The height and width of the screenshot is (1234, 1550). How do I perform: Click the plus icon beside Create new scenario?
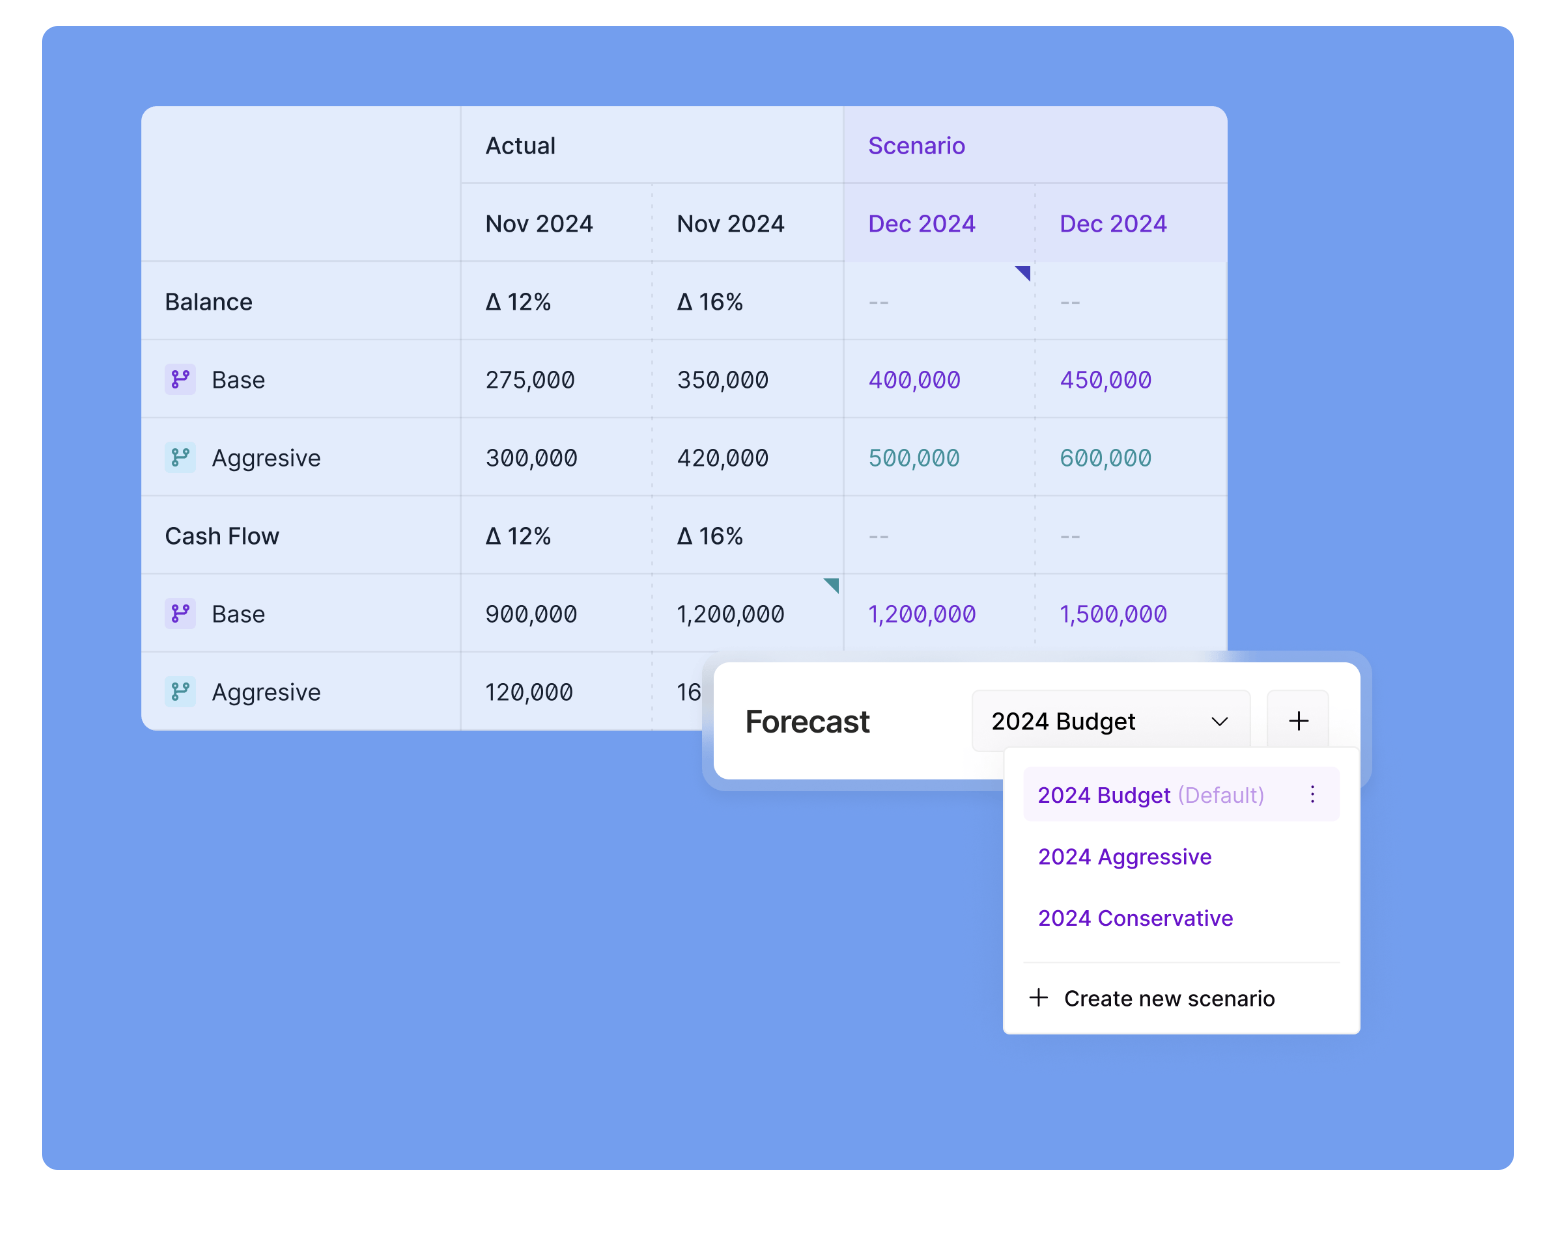tap(1039, 997)
